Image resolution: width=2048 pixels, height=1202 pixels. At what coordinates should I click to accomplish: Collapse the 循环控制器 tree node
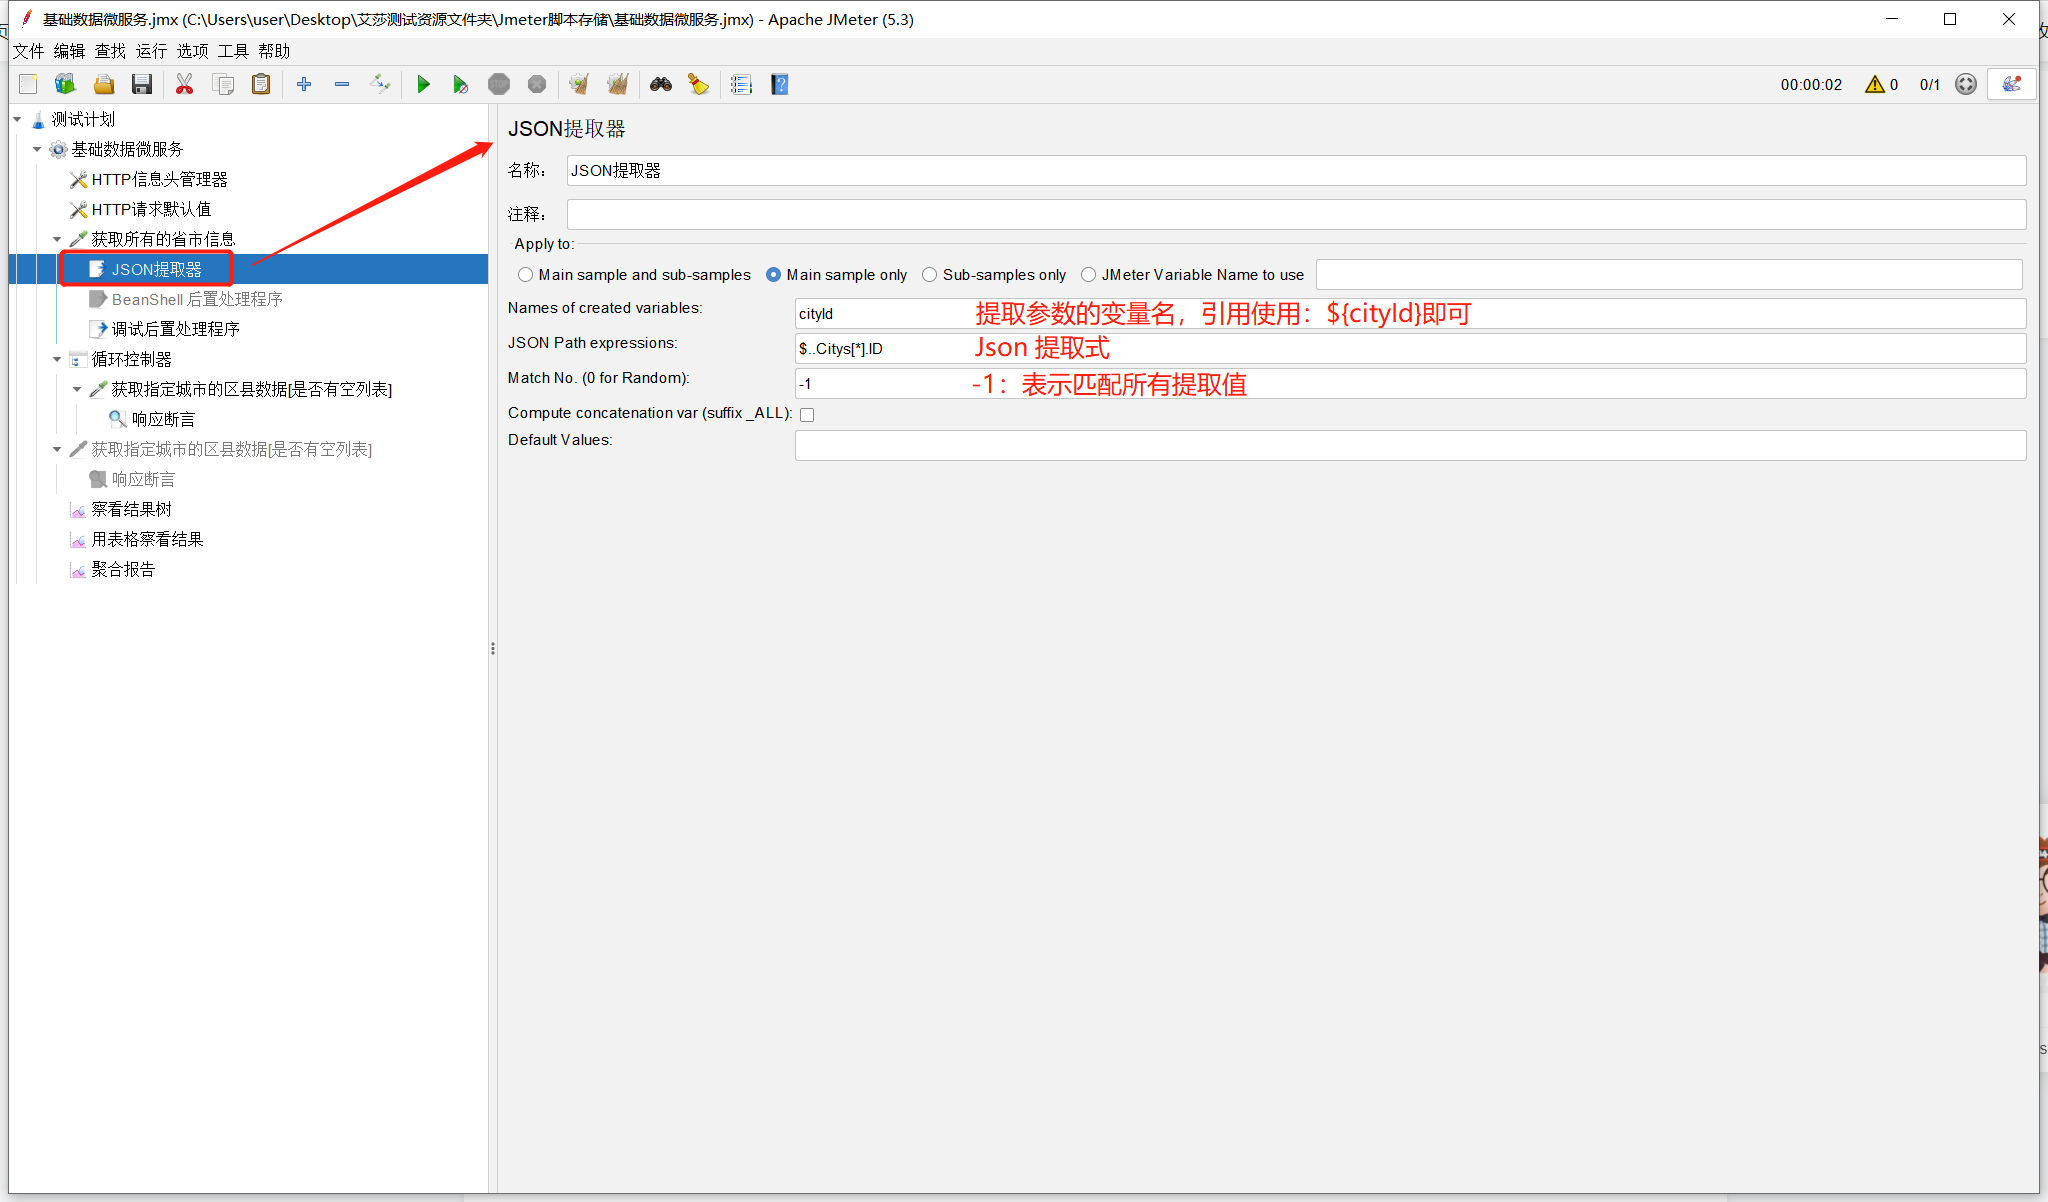click(58, 358)
